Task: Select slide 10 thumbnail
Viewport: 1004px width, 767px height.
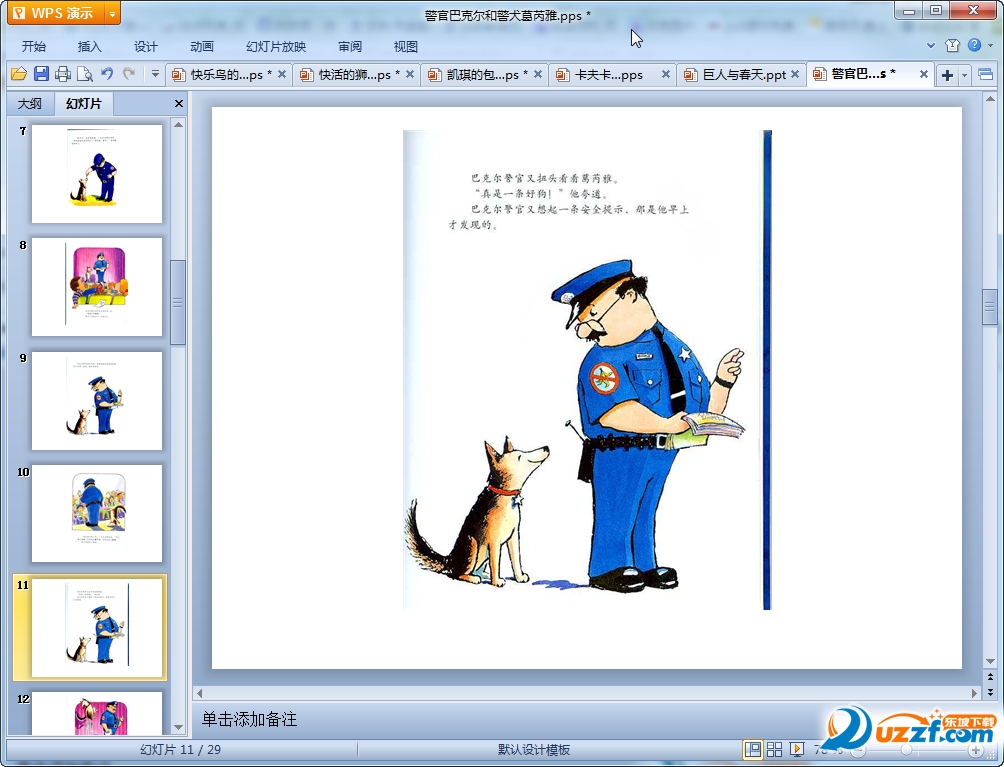Action: pos(97,513)
